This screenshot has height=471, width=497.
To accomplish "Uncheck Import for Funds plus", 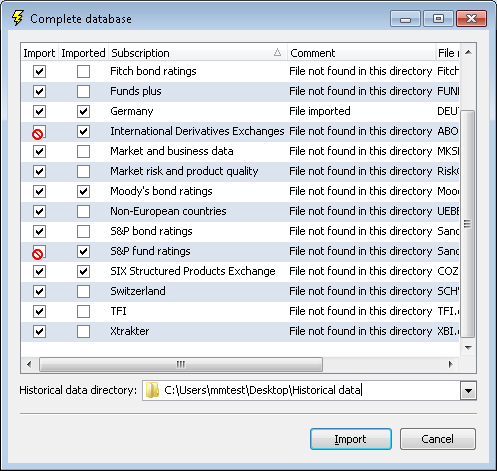I will point(39,91).
